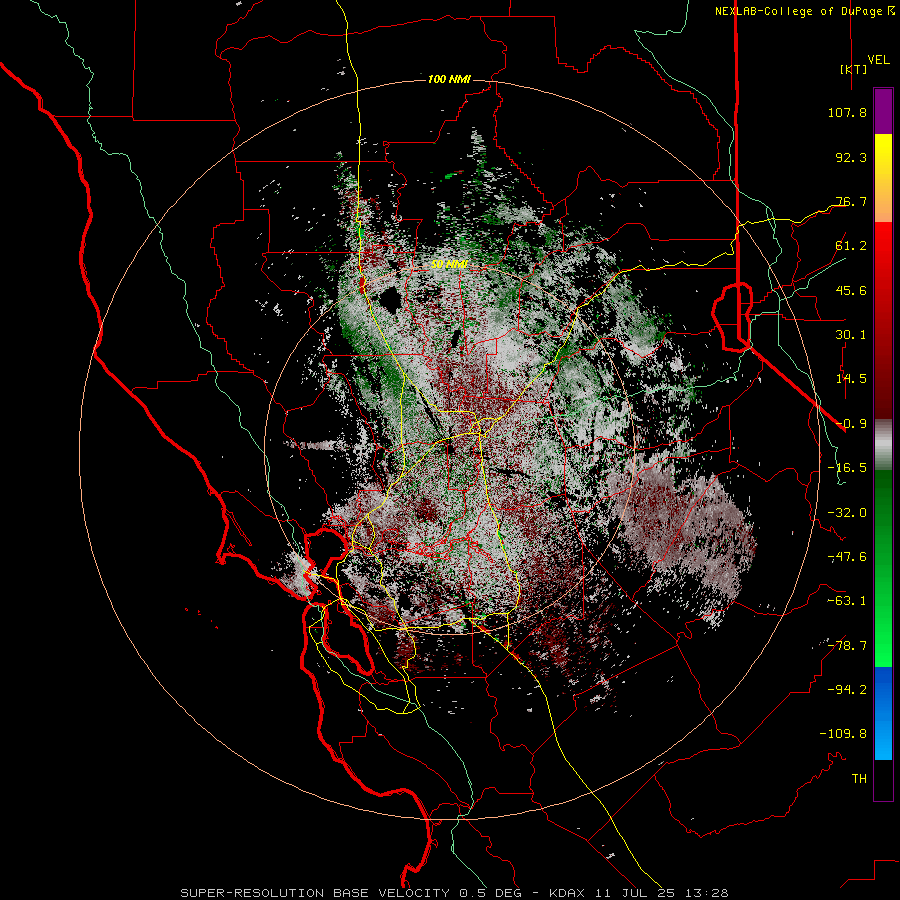Screen dimensions: 900x900
Task: Select the -16.5 scale value
Action: (x=847, y=468)
